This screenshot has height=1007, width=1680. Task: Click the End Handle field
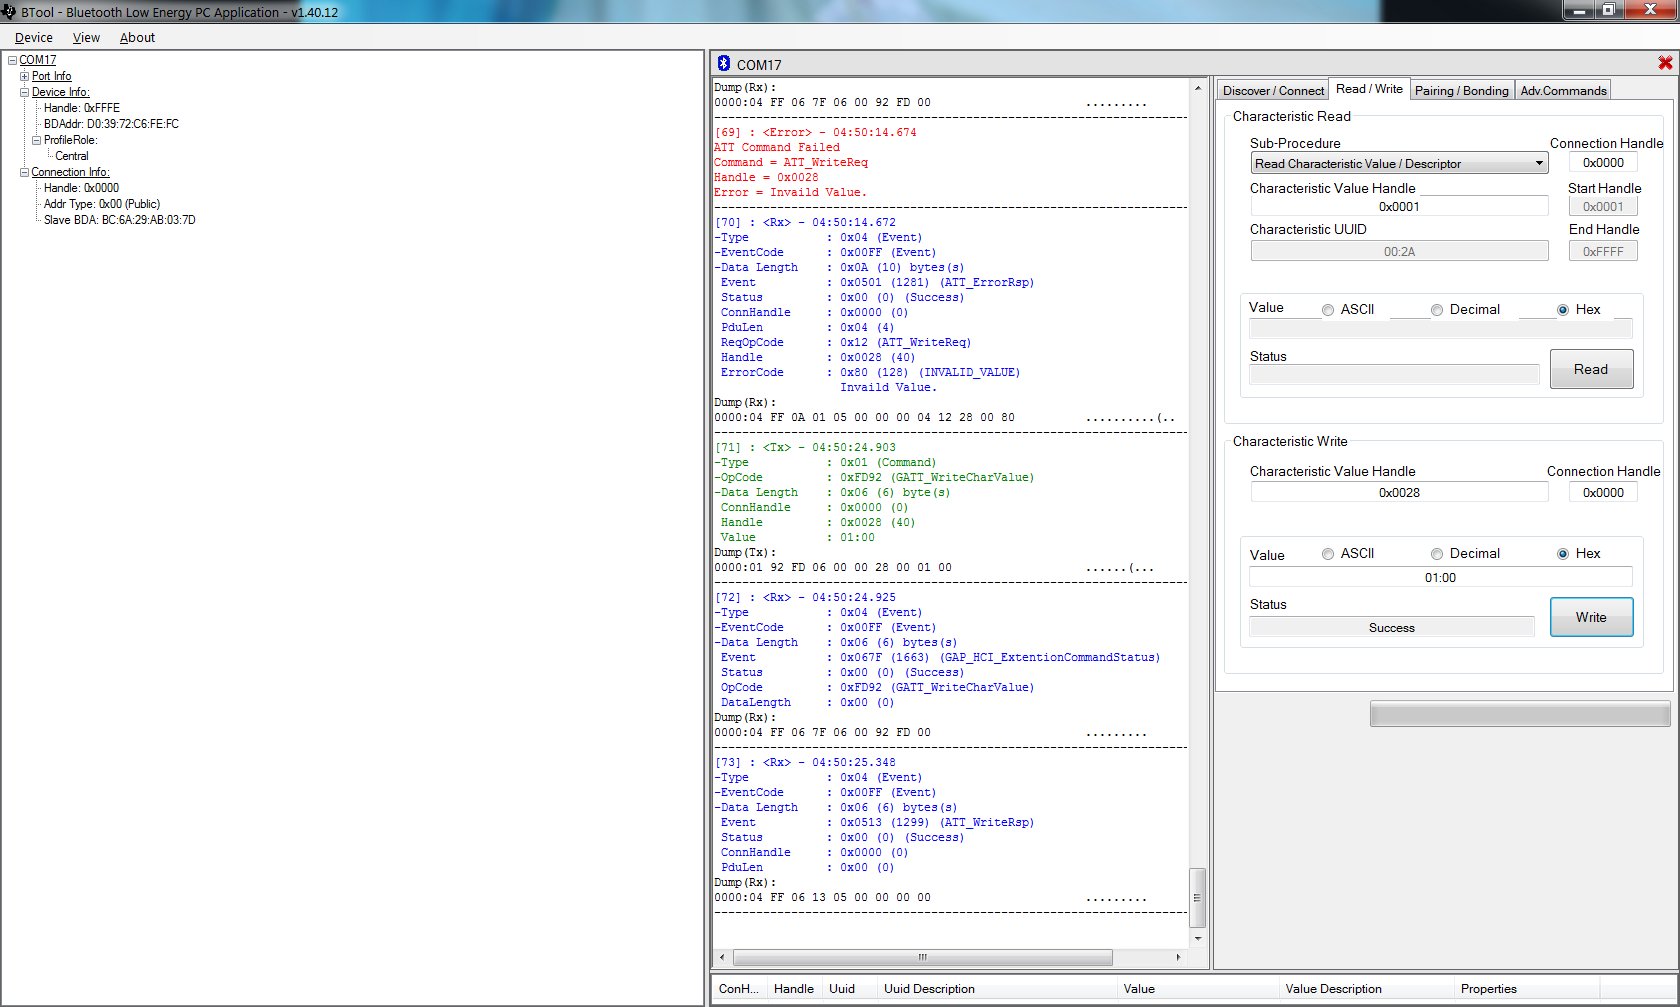(1603, 251)
